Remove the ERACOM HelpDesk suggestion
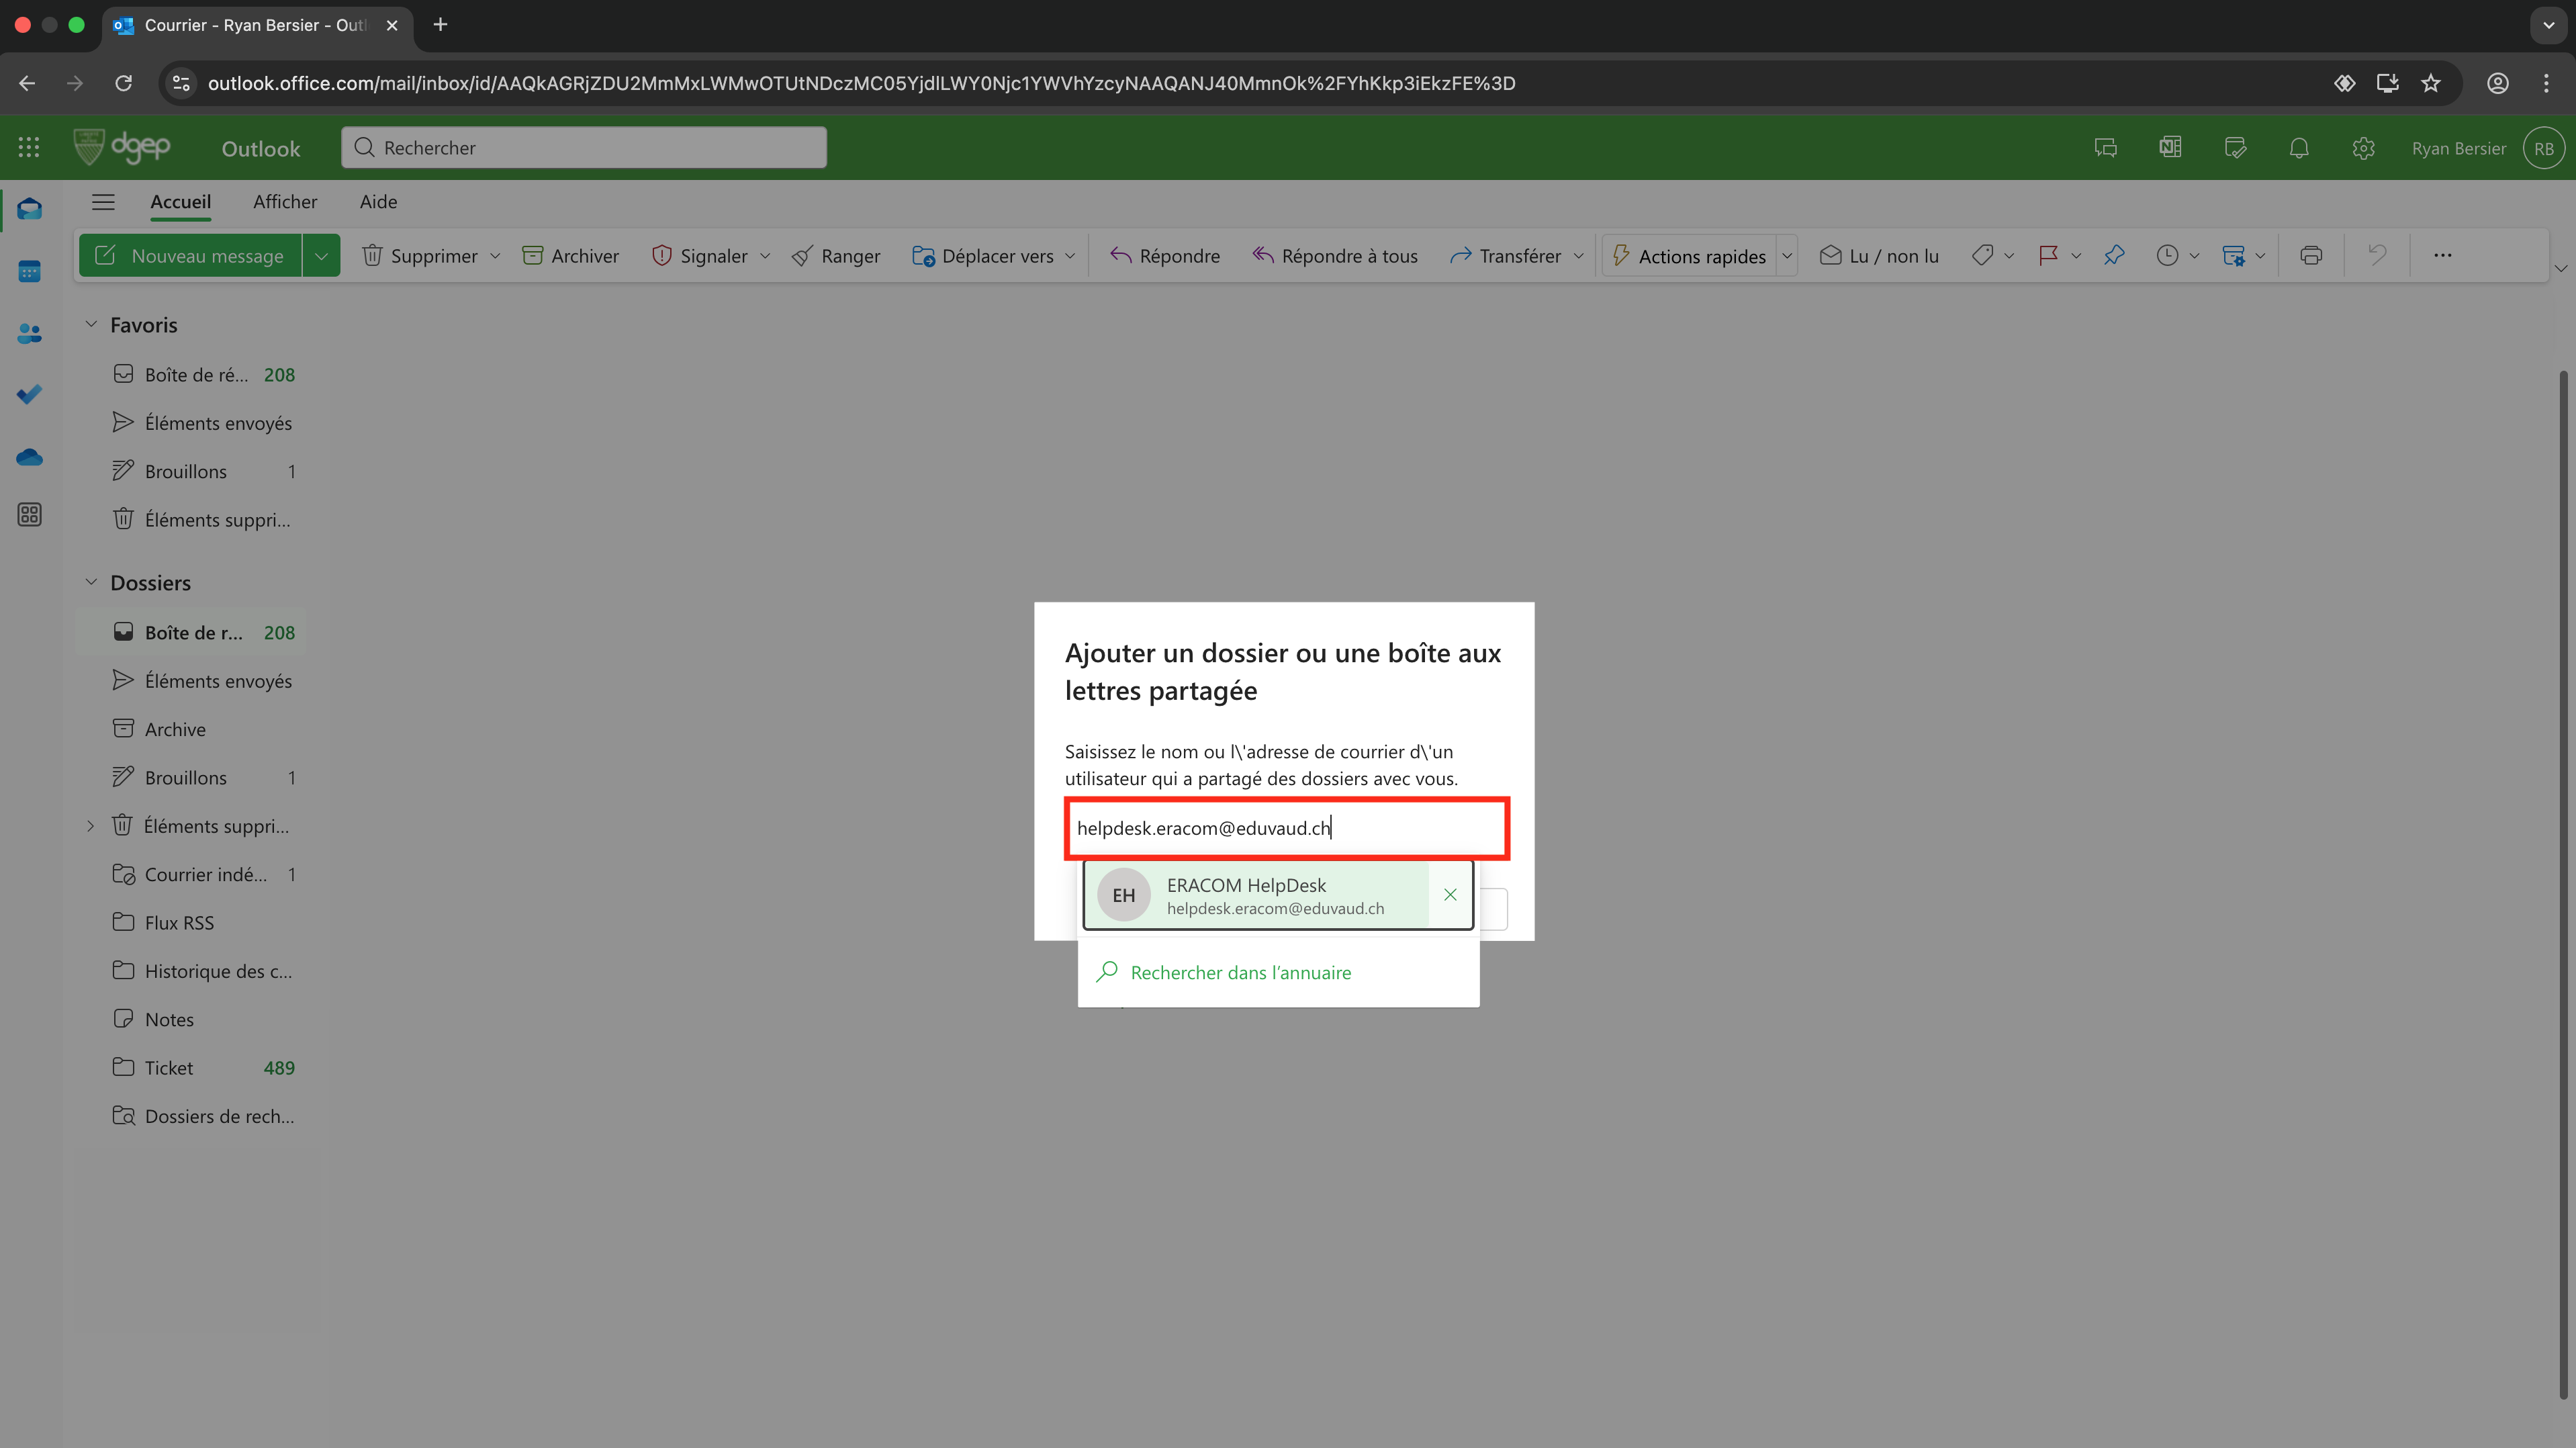The height and width of the screenshot is (1448, 2576). [1450, 895]
